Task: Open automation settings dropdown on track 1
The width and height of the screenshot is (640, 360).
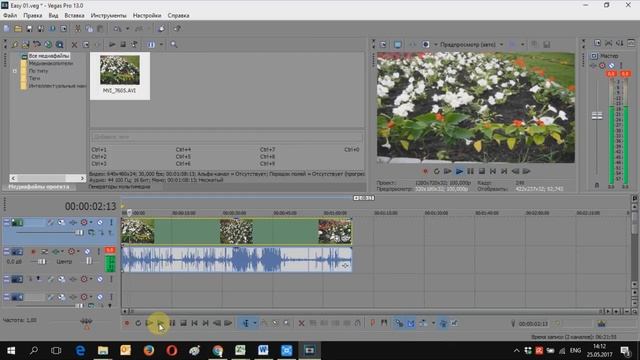Action: (x=91, y=222)
